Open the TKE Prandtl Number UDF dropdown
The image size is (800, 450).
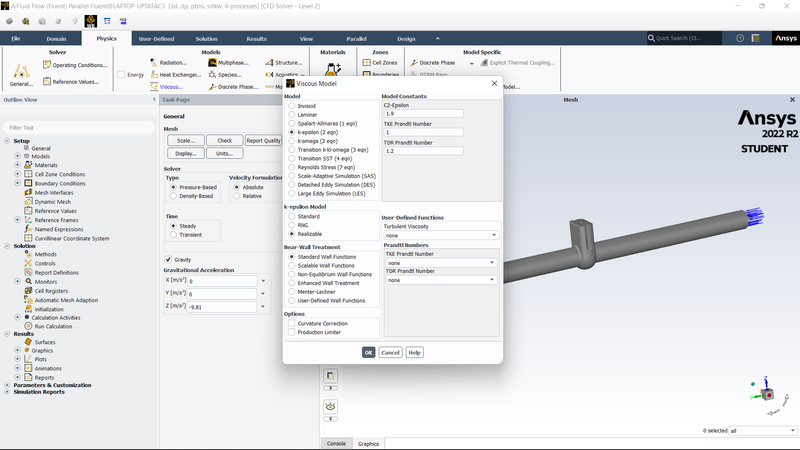(x=441, y=263)
